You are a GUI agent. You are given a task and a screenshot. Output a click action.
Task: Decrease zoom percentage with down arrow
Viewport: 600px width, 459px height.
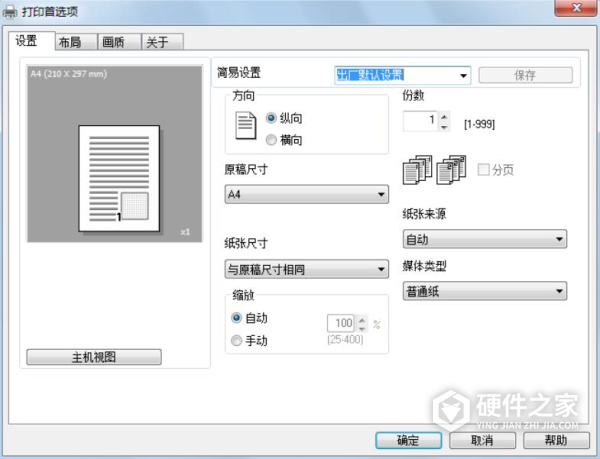(362, 328)
